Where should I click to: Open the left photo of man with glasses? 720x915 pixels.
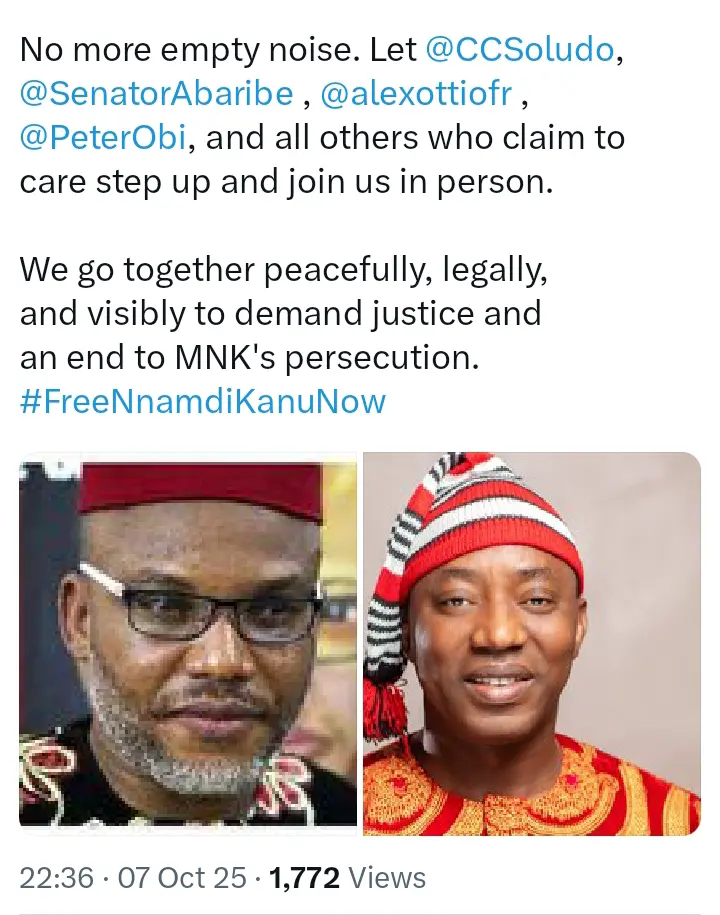tap(189, 642)
